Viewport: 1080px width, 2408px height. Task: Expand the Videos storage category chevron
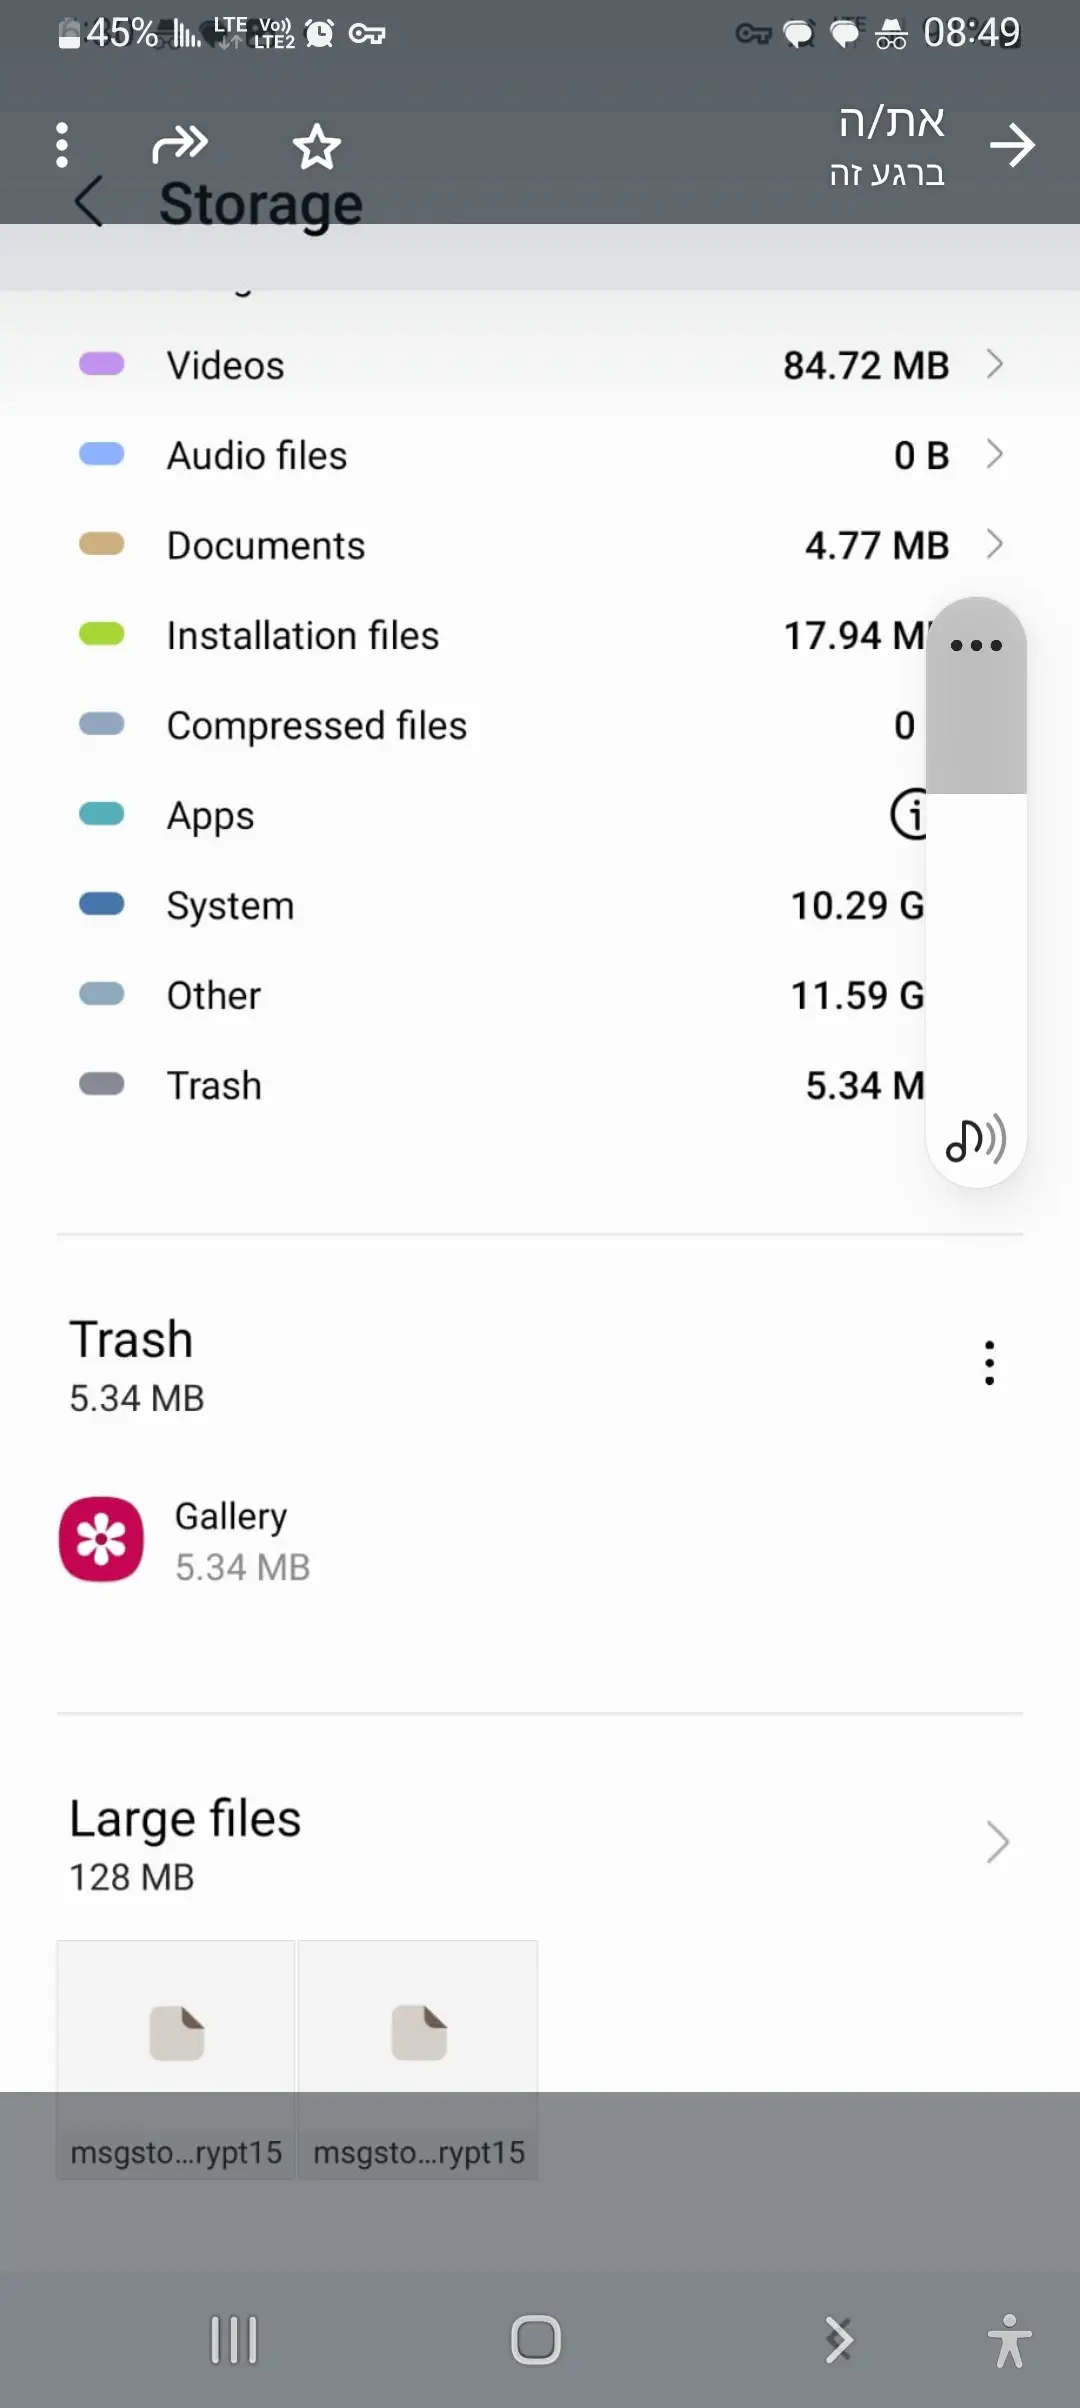pos(994,364)
